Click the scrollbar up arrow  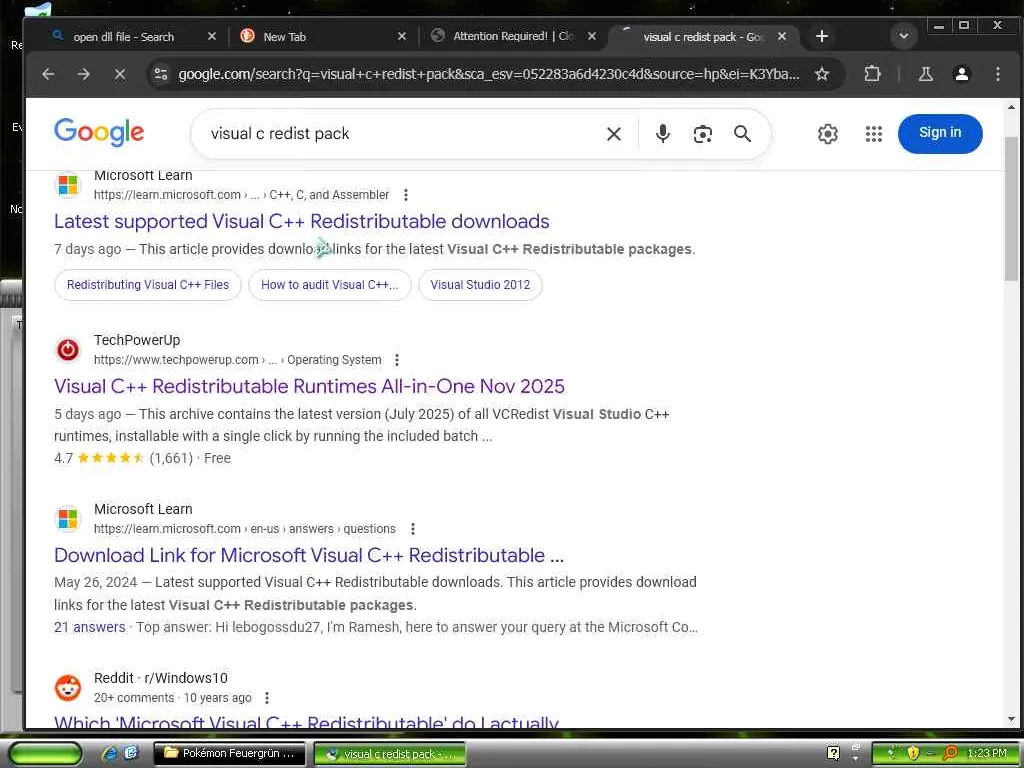(1011, 106)
